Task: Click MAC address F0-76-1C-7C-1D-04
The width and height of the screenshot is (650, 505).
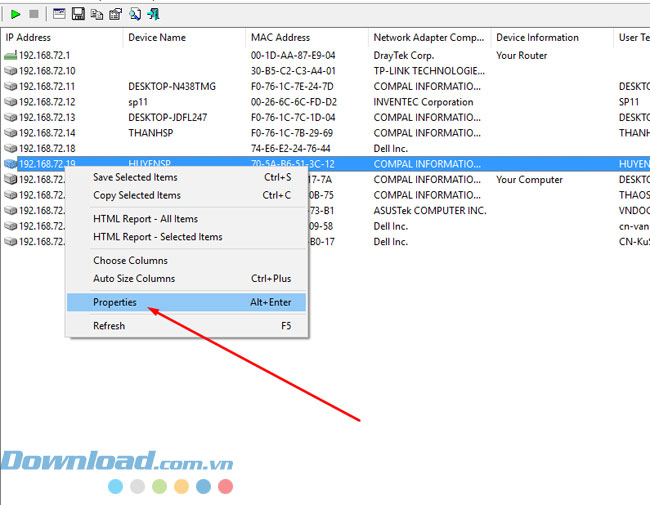Action: point(293,117)
